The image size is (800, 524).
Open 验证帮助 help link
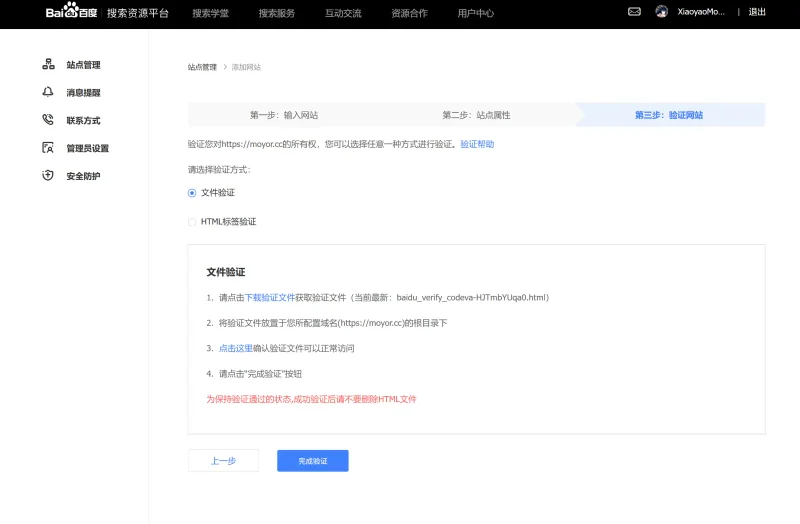point(477,144)
